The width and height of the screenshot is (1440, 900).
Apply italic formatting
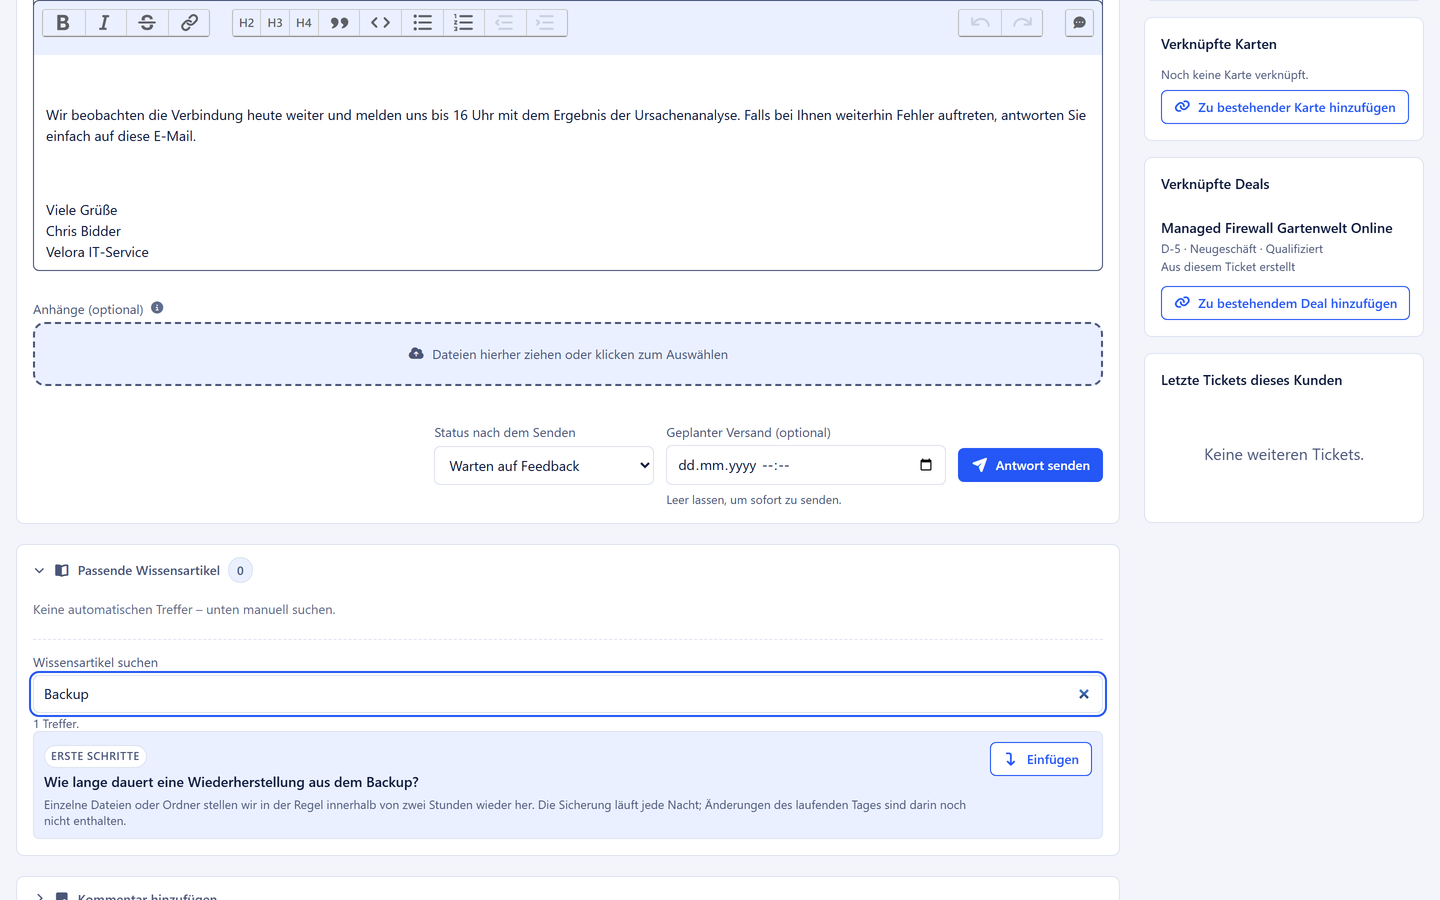coord(105,23)
